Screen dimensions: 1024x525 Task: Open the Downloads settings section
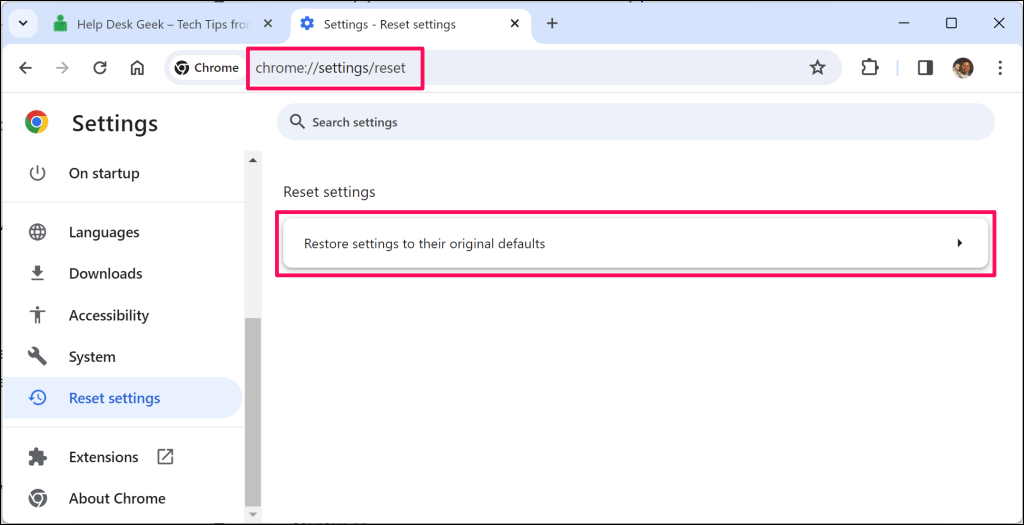(105, 273)
